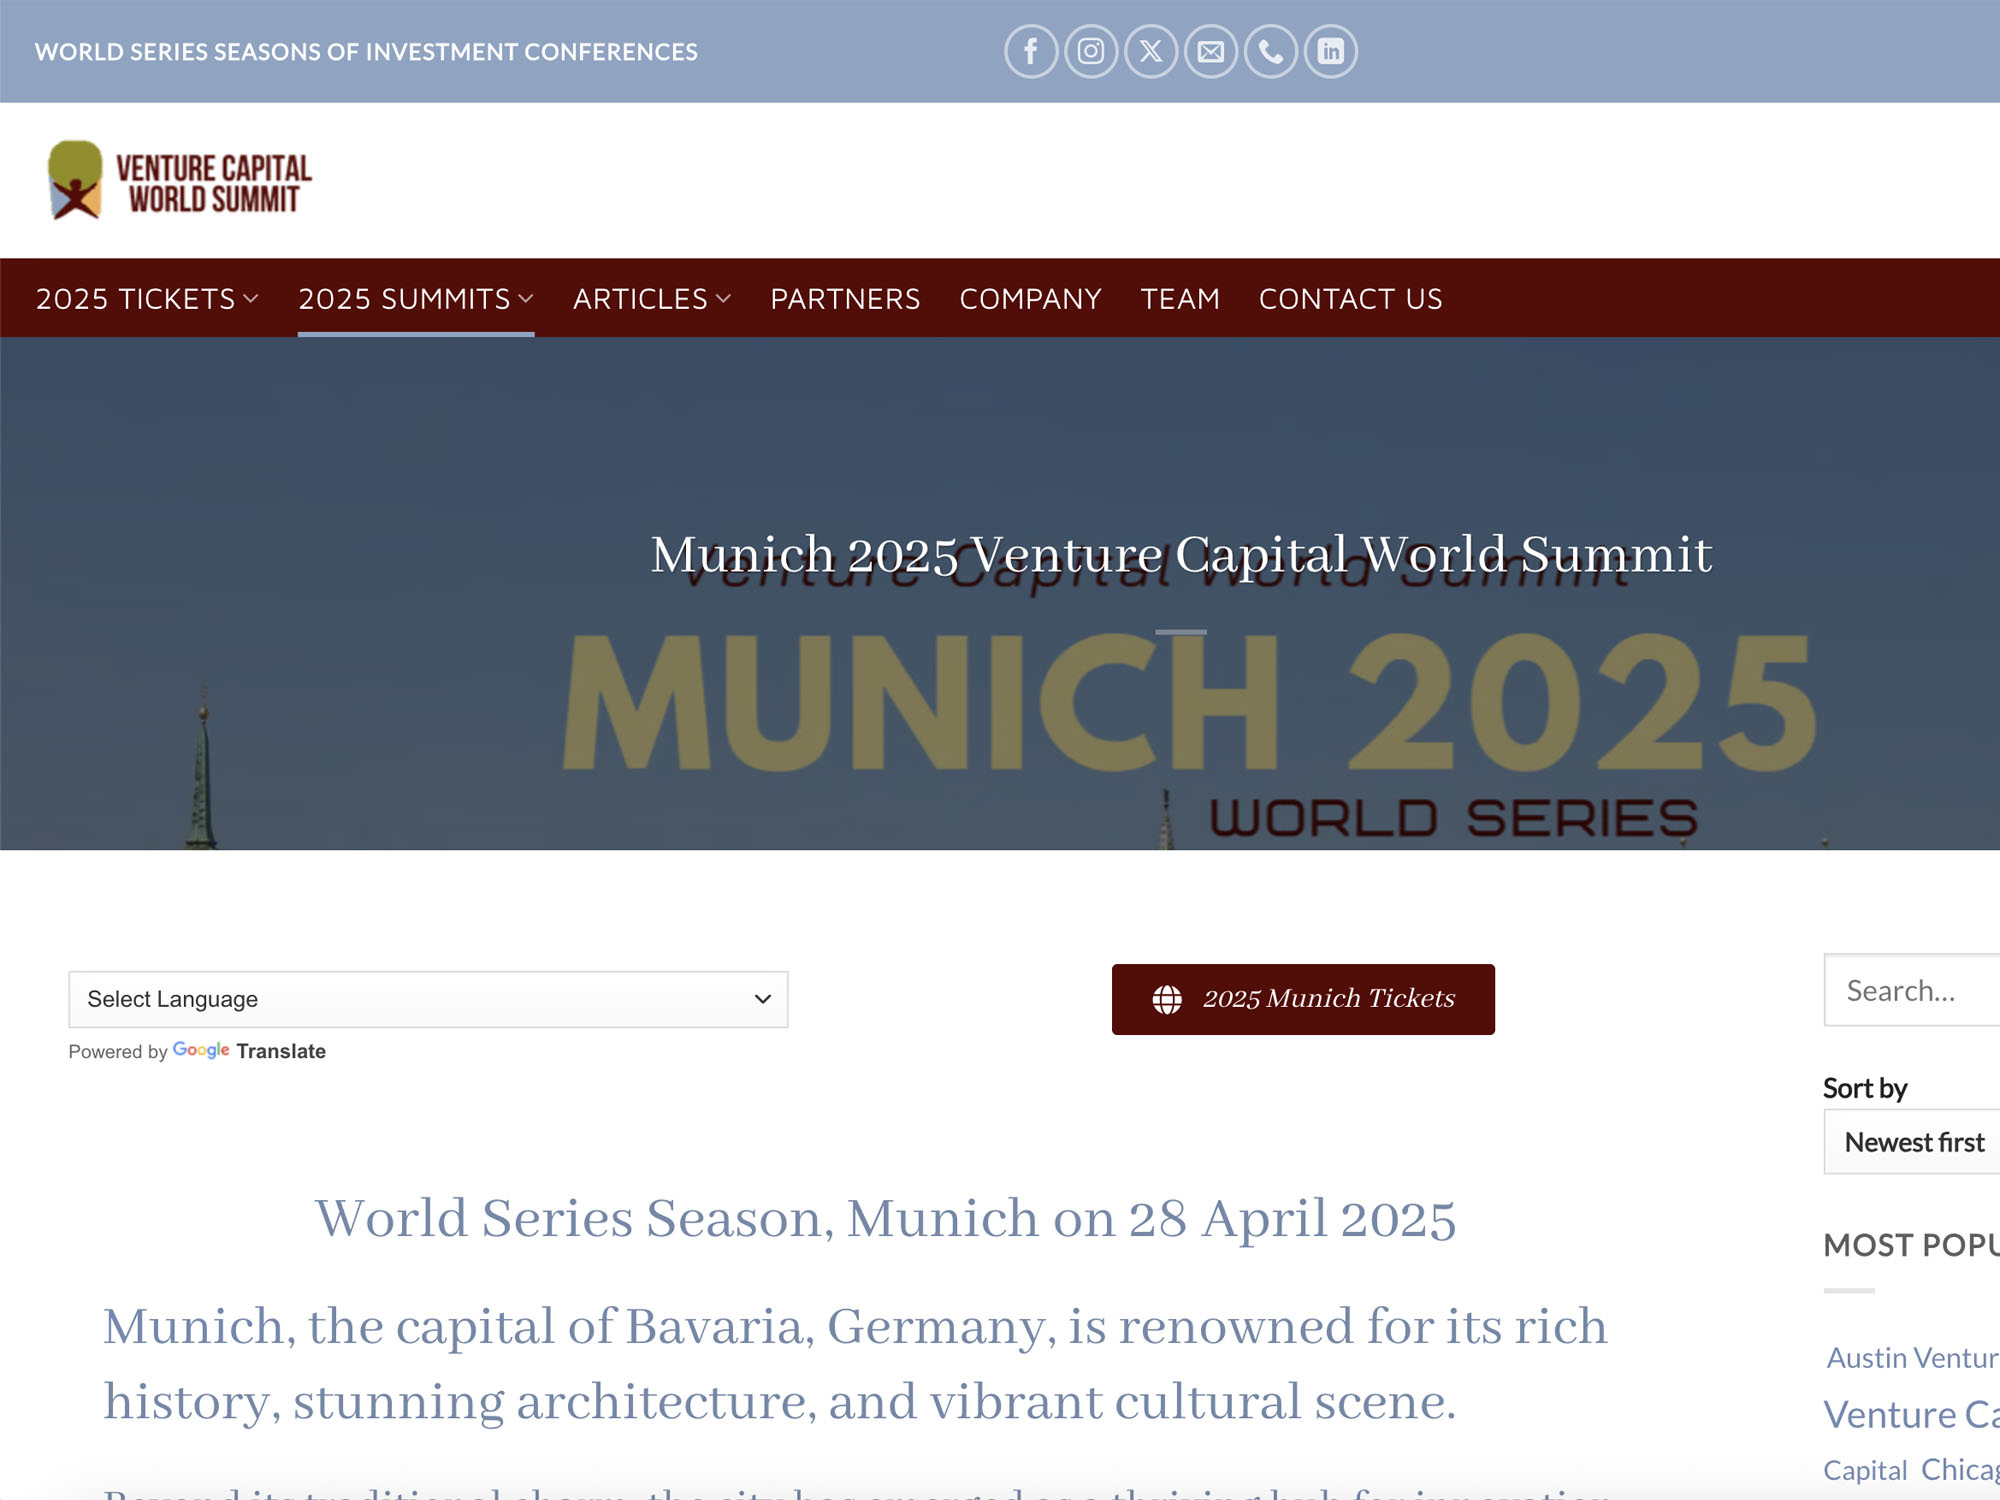Open the Newest first sort dropdown
This screenshot has width=2000, height=1500.
coord(1912,1141)
